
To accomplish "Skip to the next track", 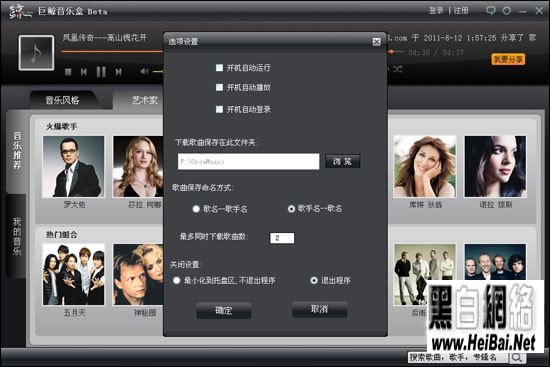I will [x=119, y=72].
